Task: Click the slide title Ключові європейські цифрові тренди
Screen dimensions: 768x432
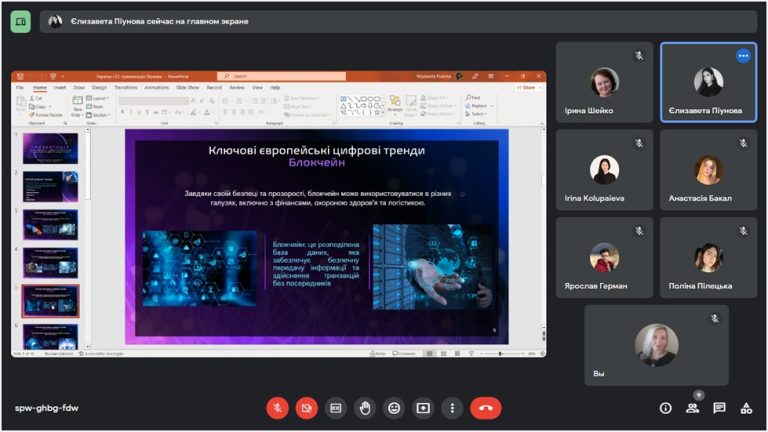Action: click(x=316, y=150)
